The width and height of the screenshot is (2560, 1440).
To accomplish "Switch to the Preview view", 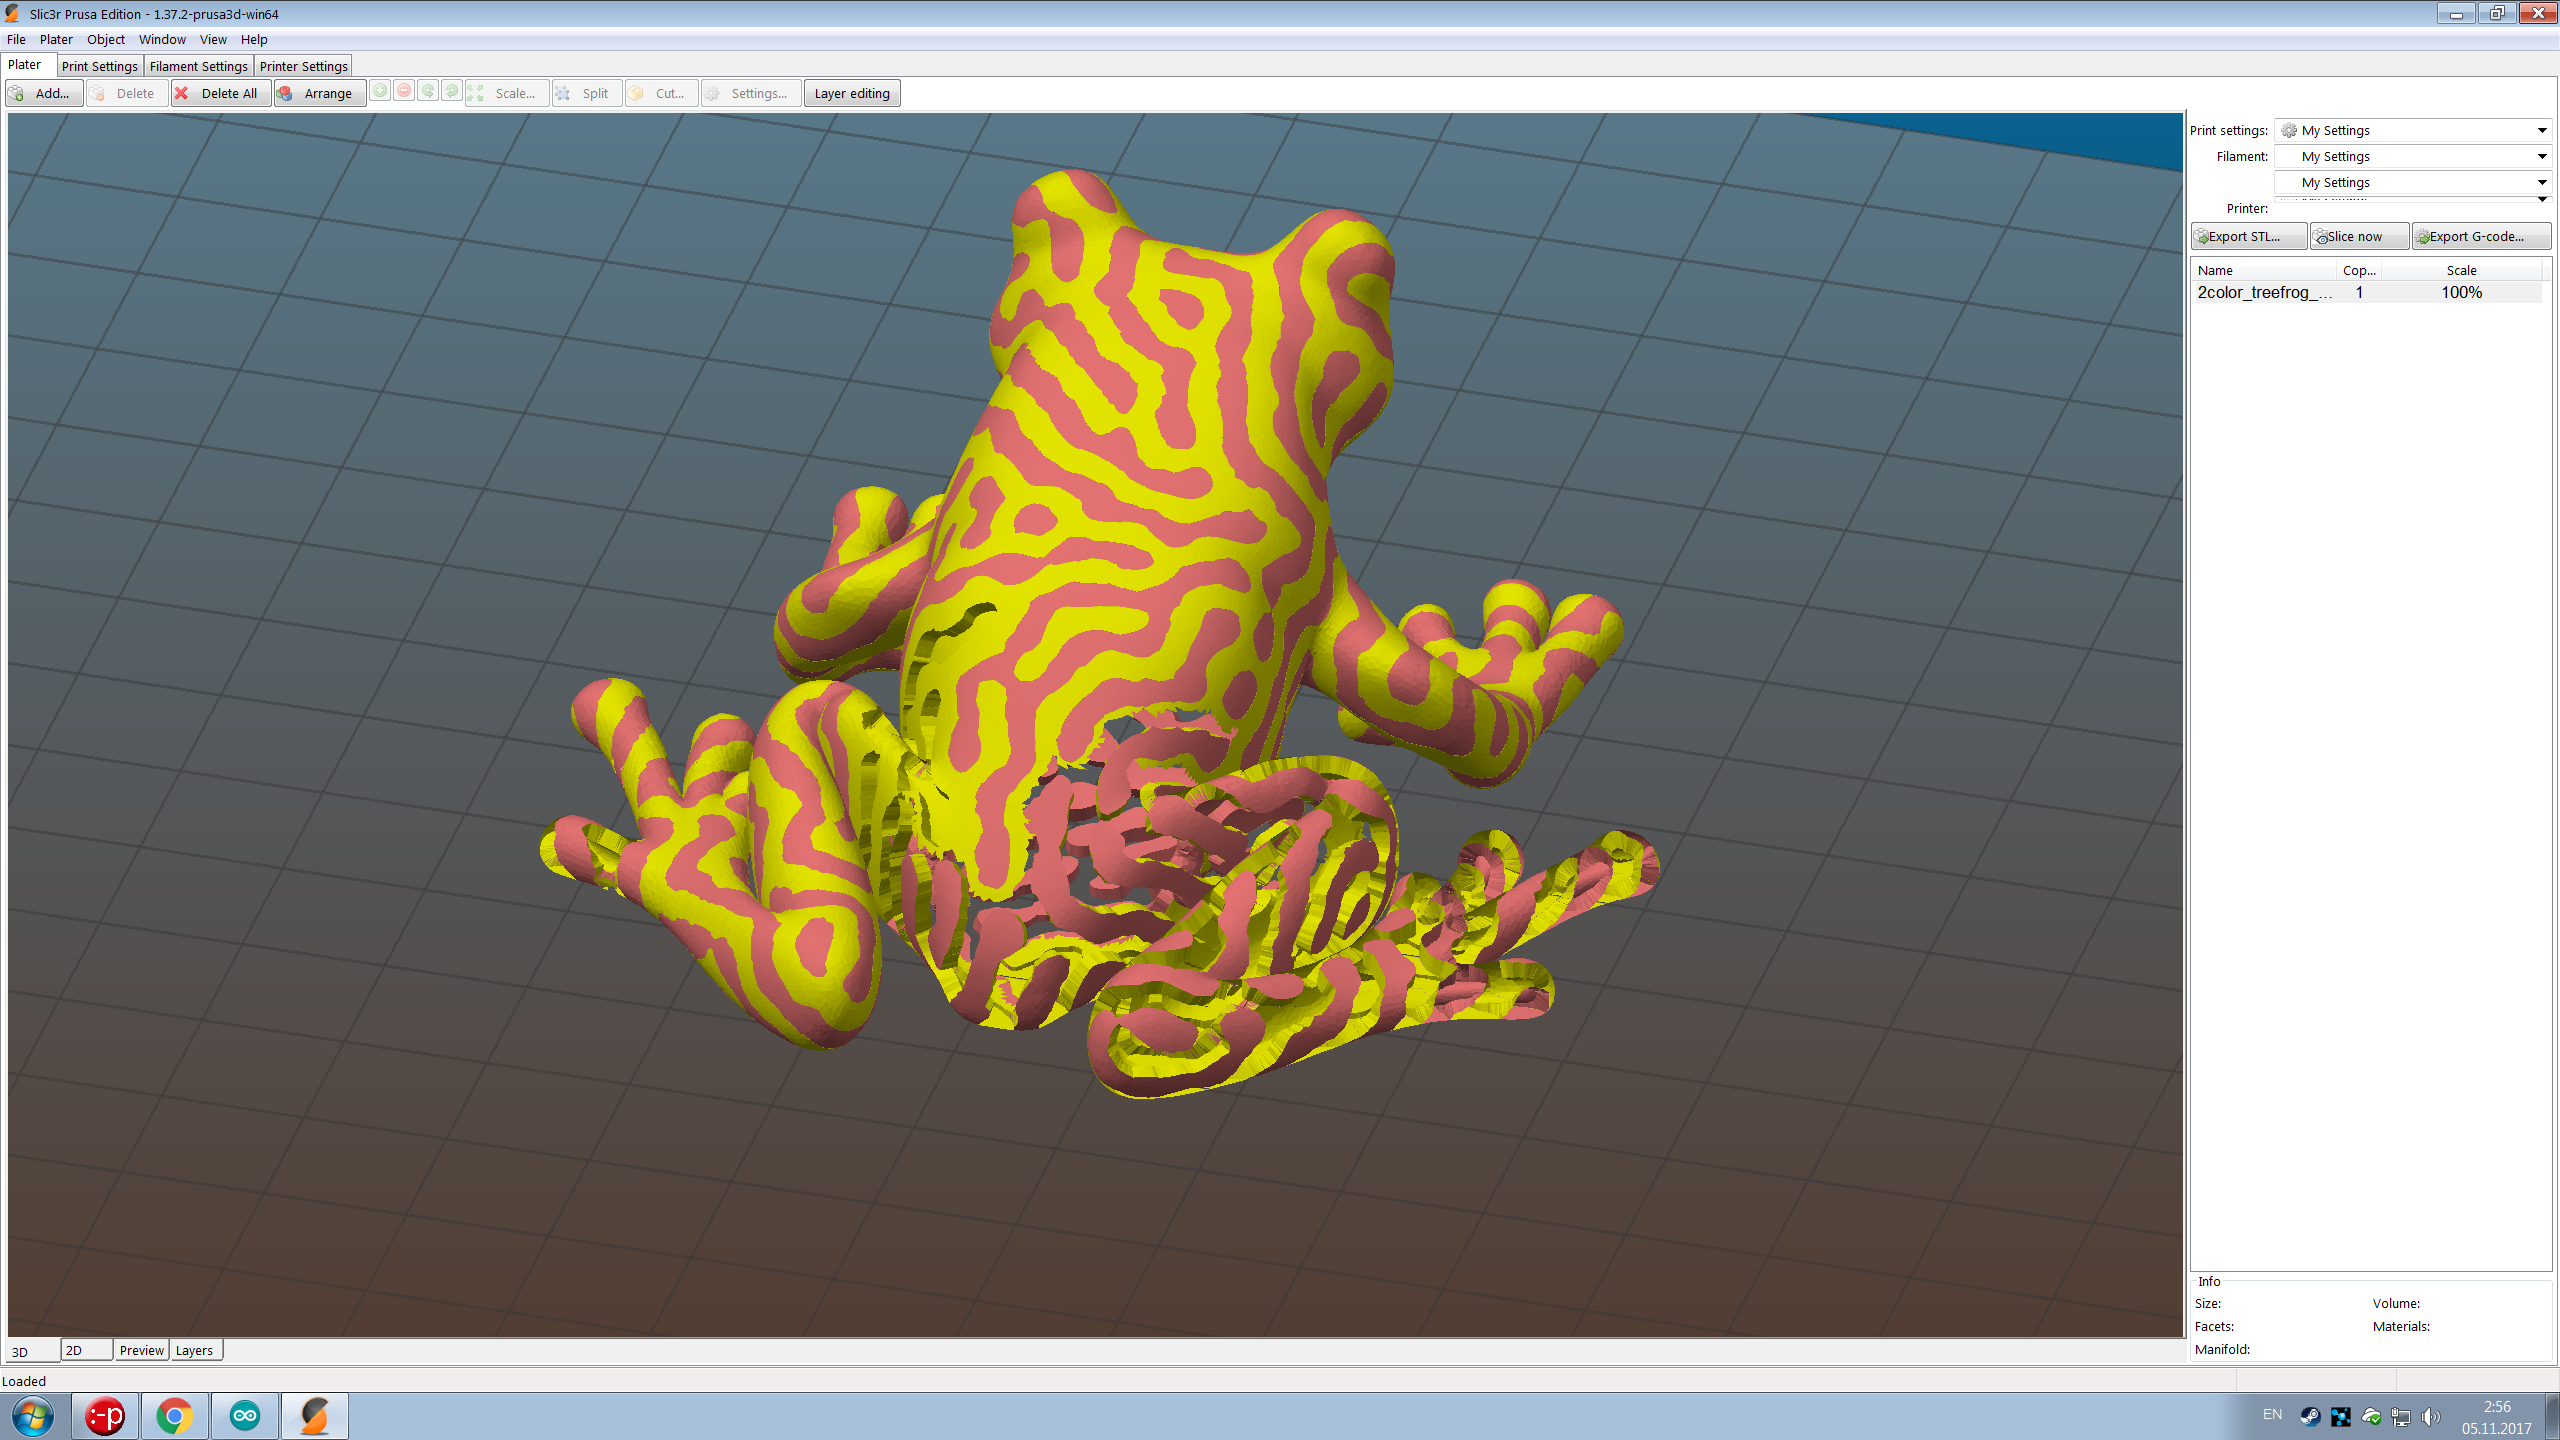I will point(141,1350).
